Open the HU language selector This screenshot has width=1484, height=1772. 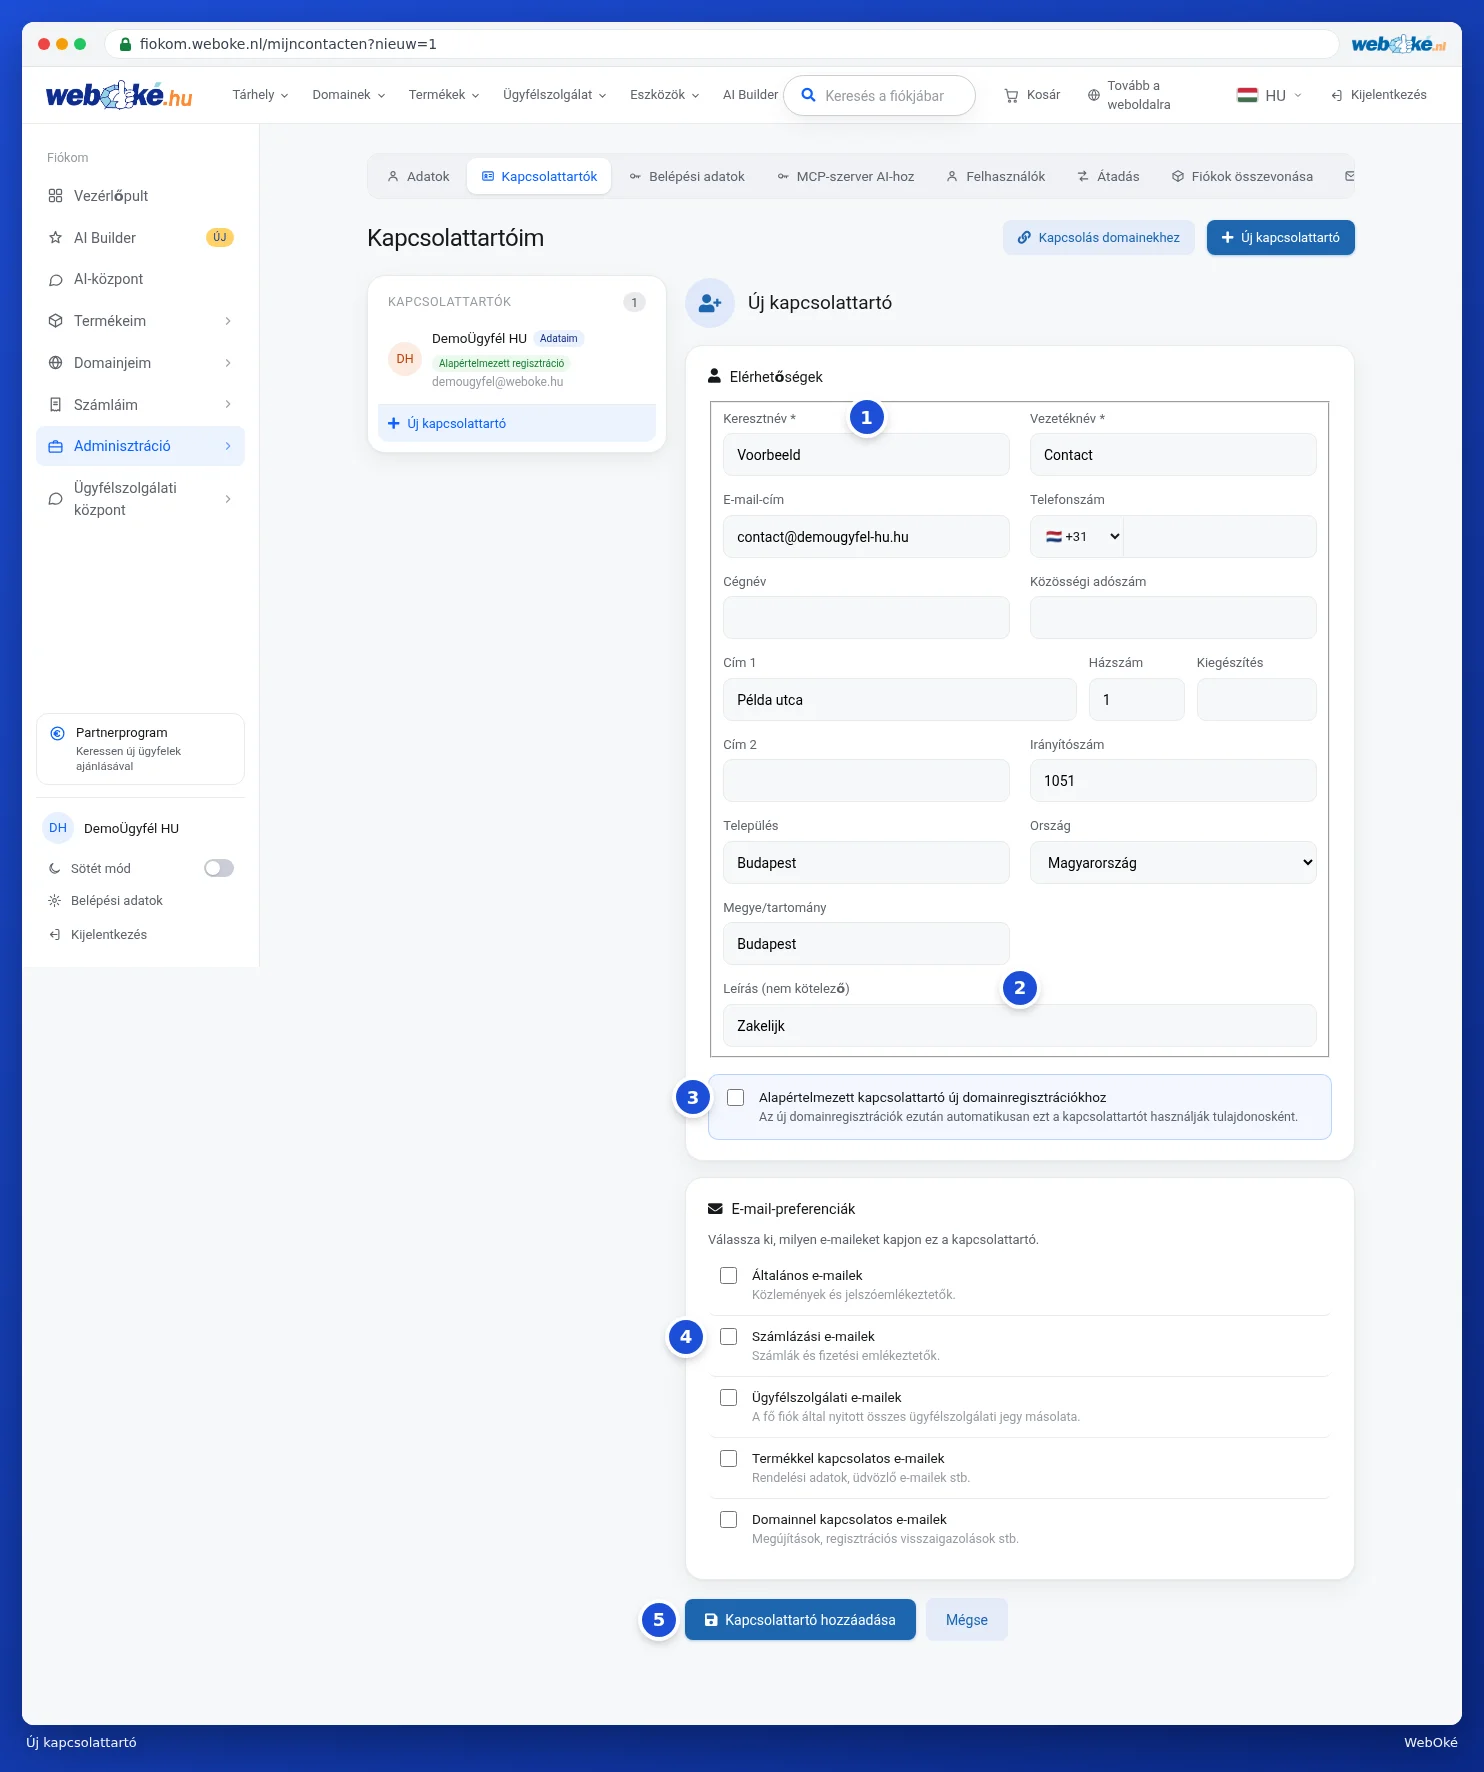(x=1269, y=95)
